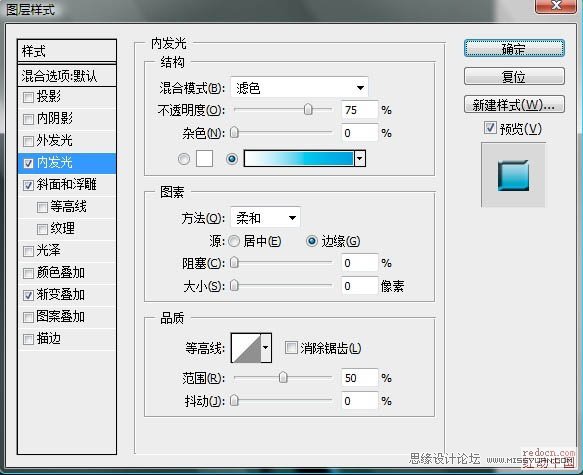Viewport: 583px width, 475px height.
Task: Click the 抖动 slider handle
Action: click(x=234, y=400)
